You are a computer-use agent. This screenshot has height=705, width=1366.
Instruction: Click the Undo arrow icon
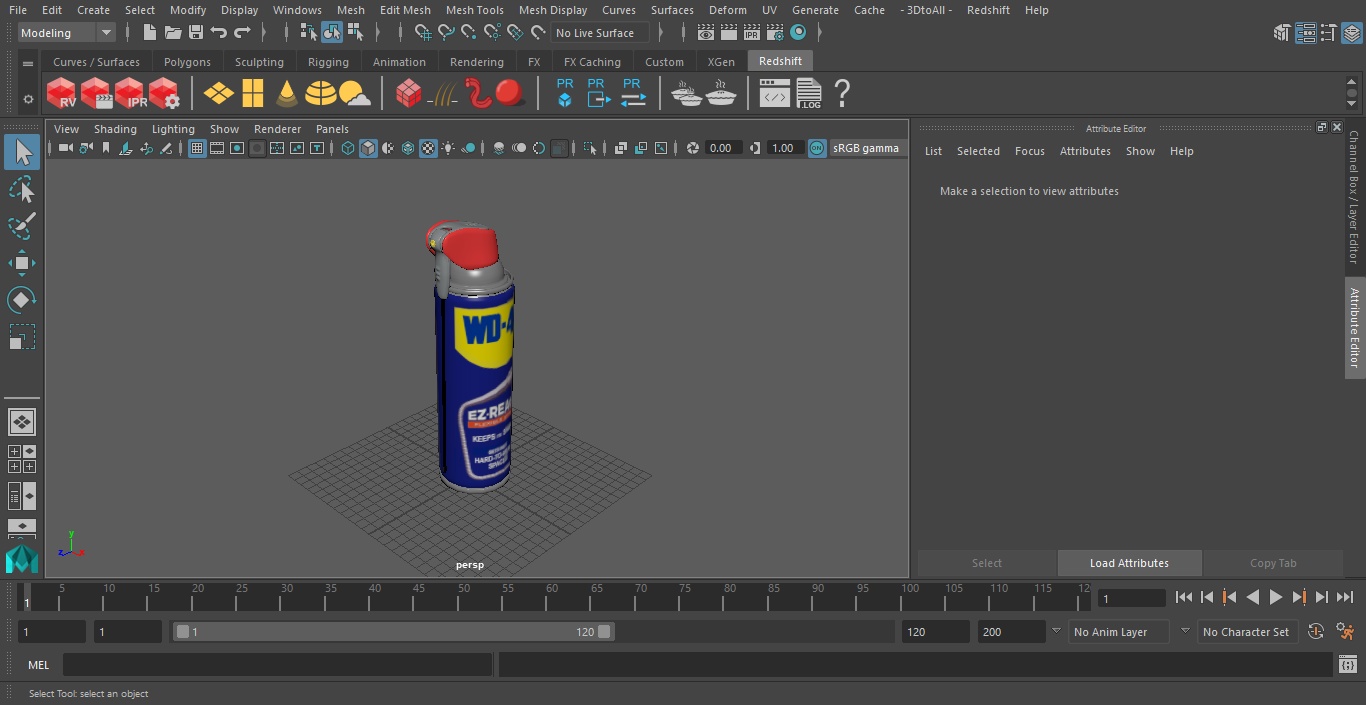219,33
